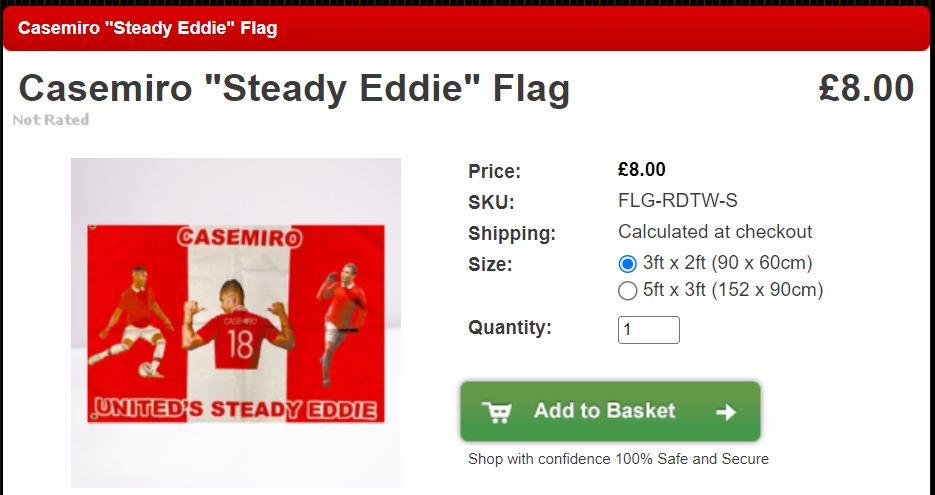The width and height of the screenshot is (935, 495).
Task: Click "Calculated at checkout" shipping text
Action: click(x=715, y=232)
